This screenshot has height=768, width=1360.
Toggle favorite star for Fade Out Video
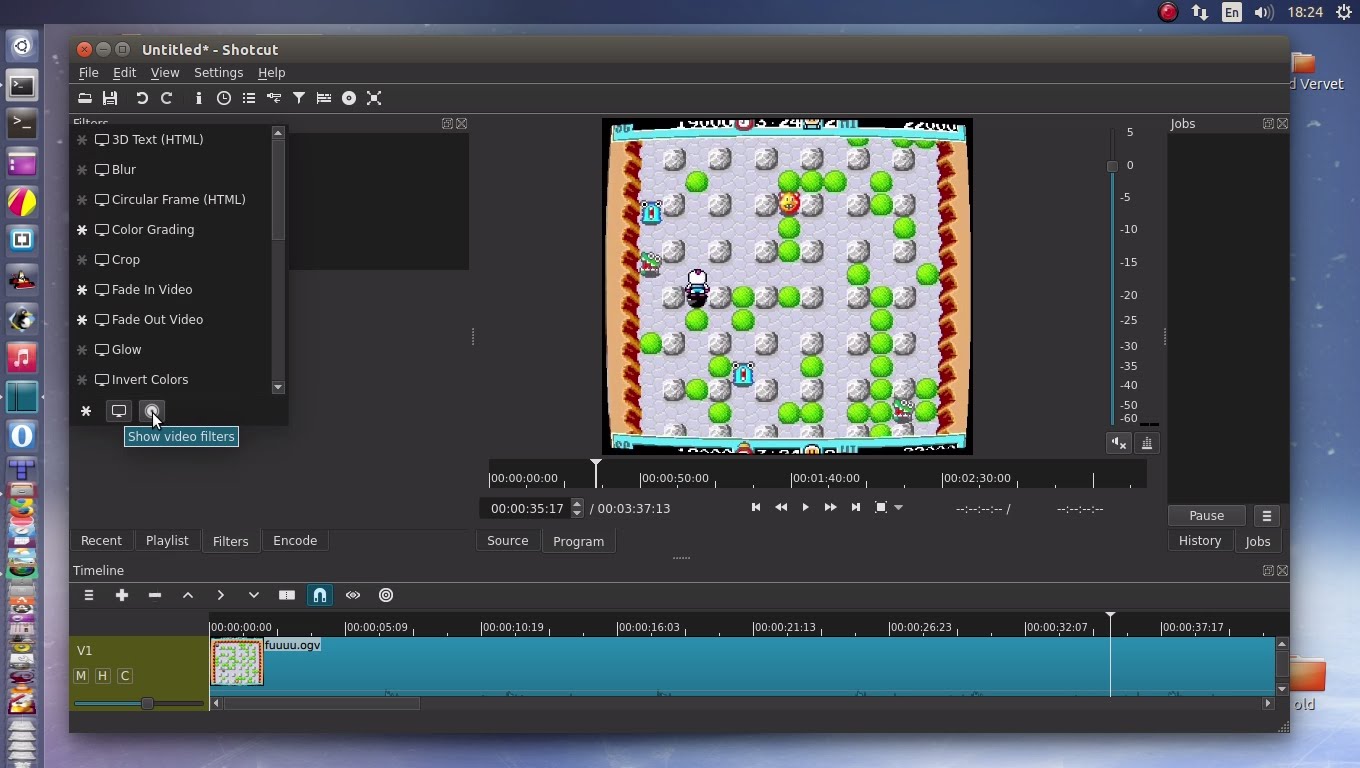point(82,320)
